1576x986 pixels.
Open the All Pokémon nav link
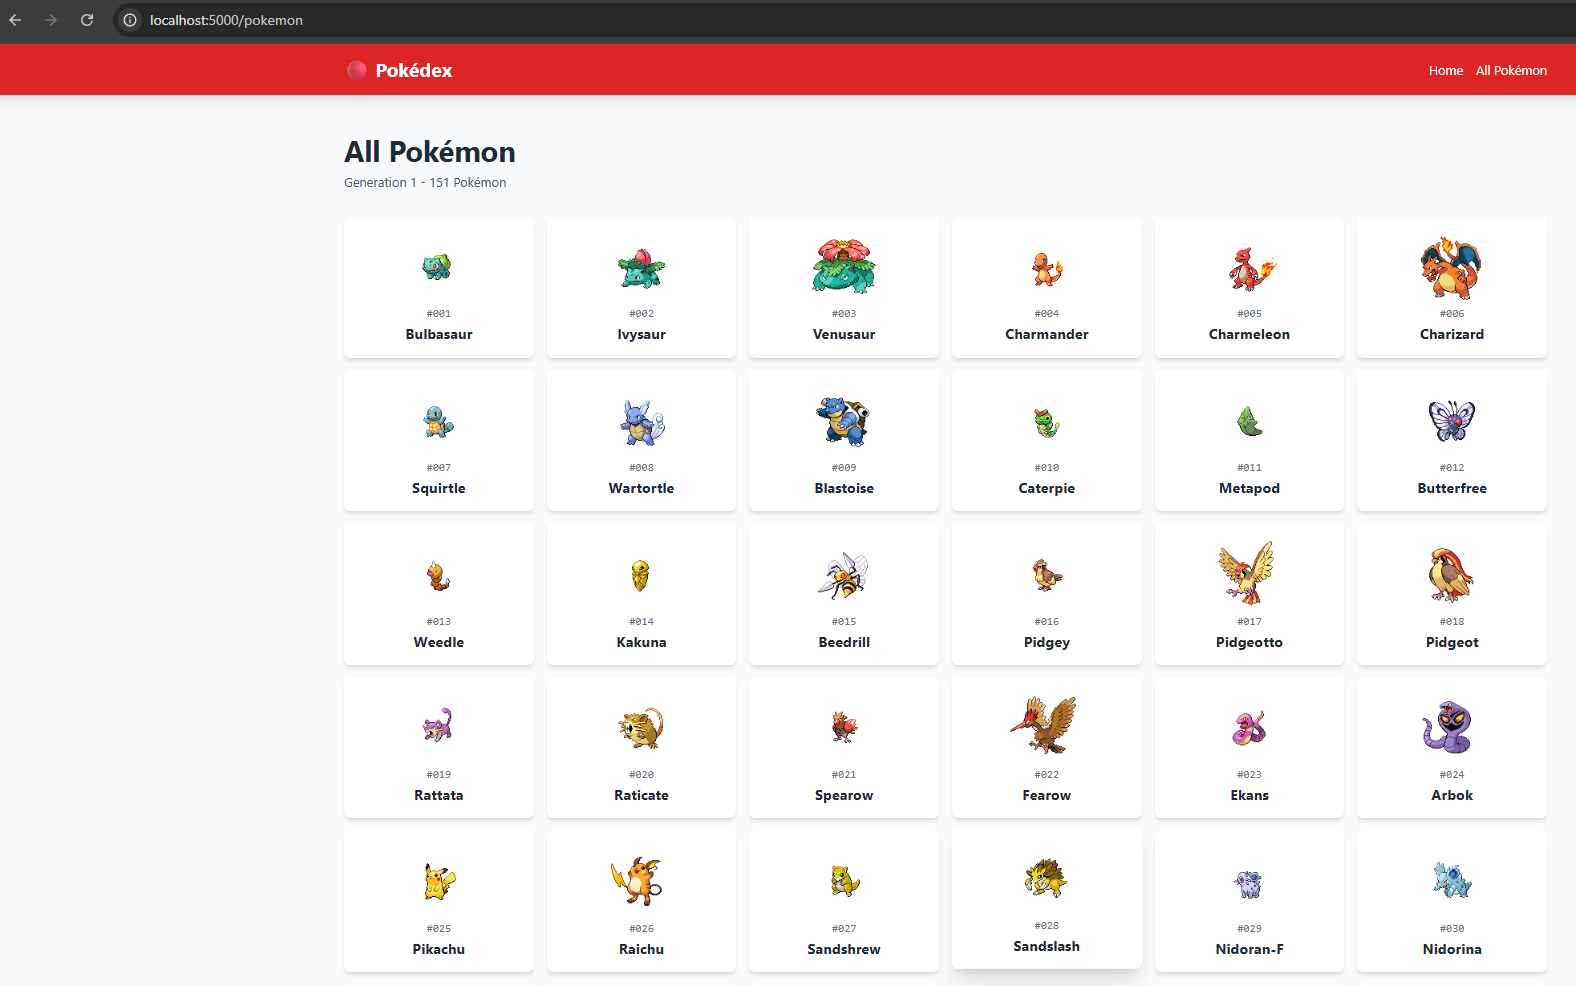pos(1511,70)
